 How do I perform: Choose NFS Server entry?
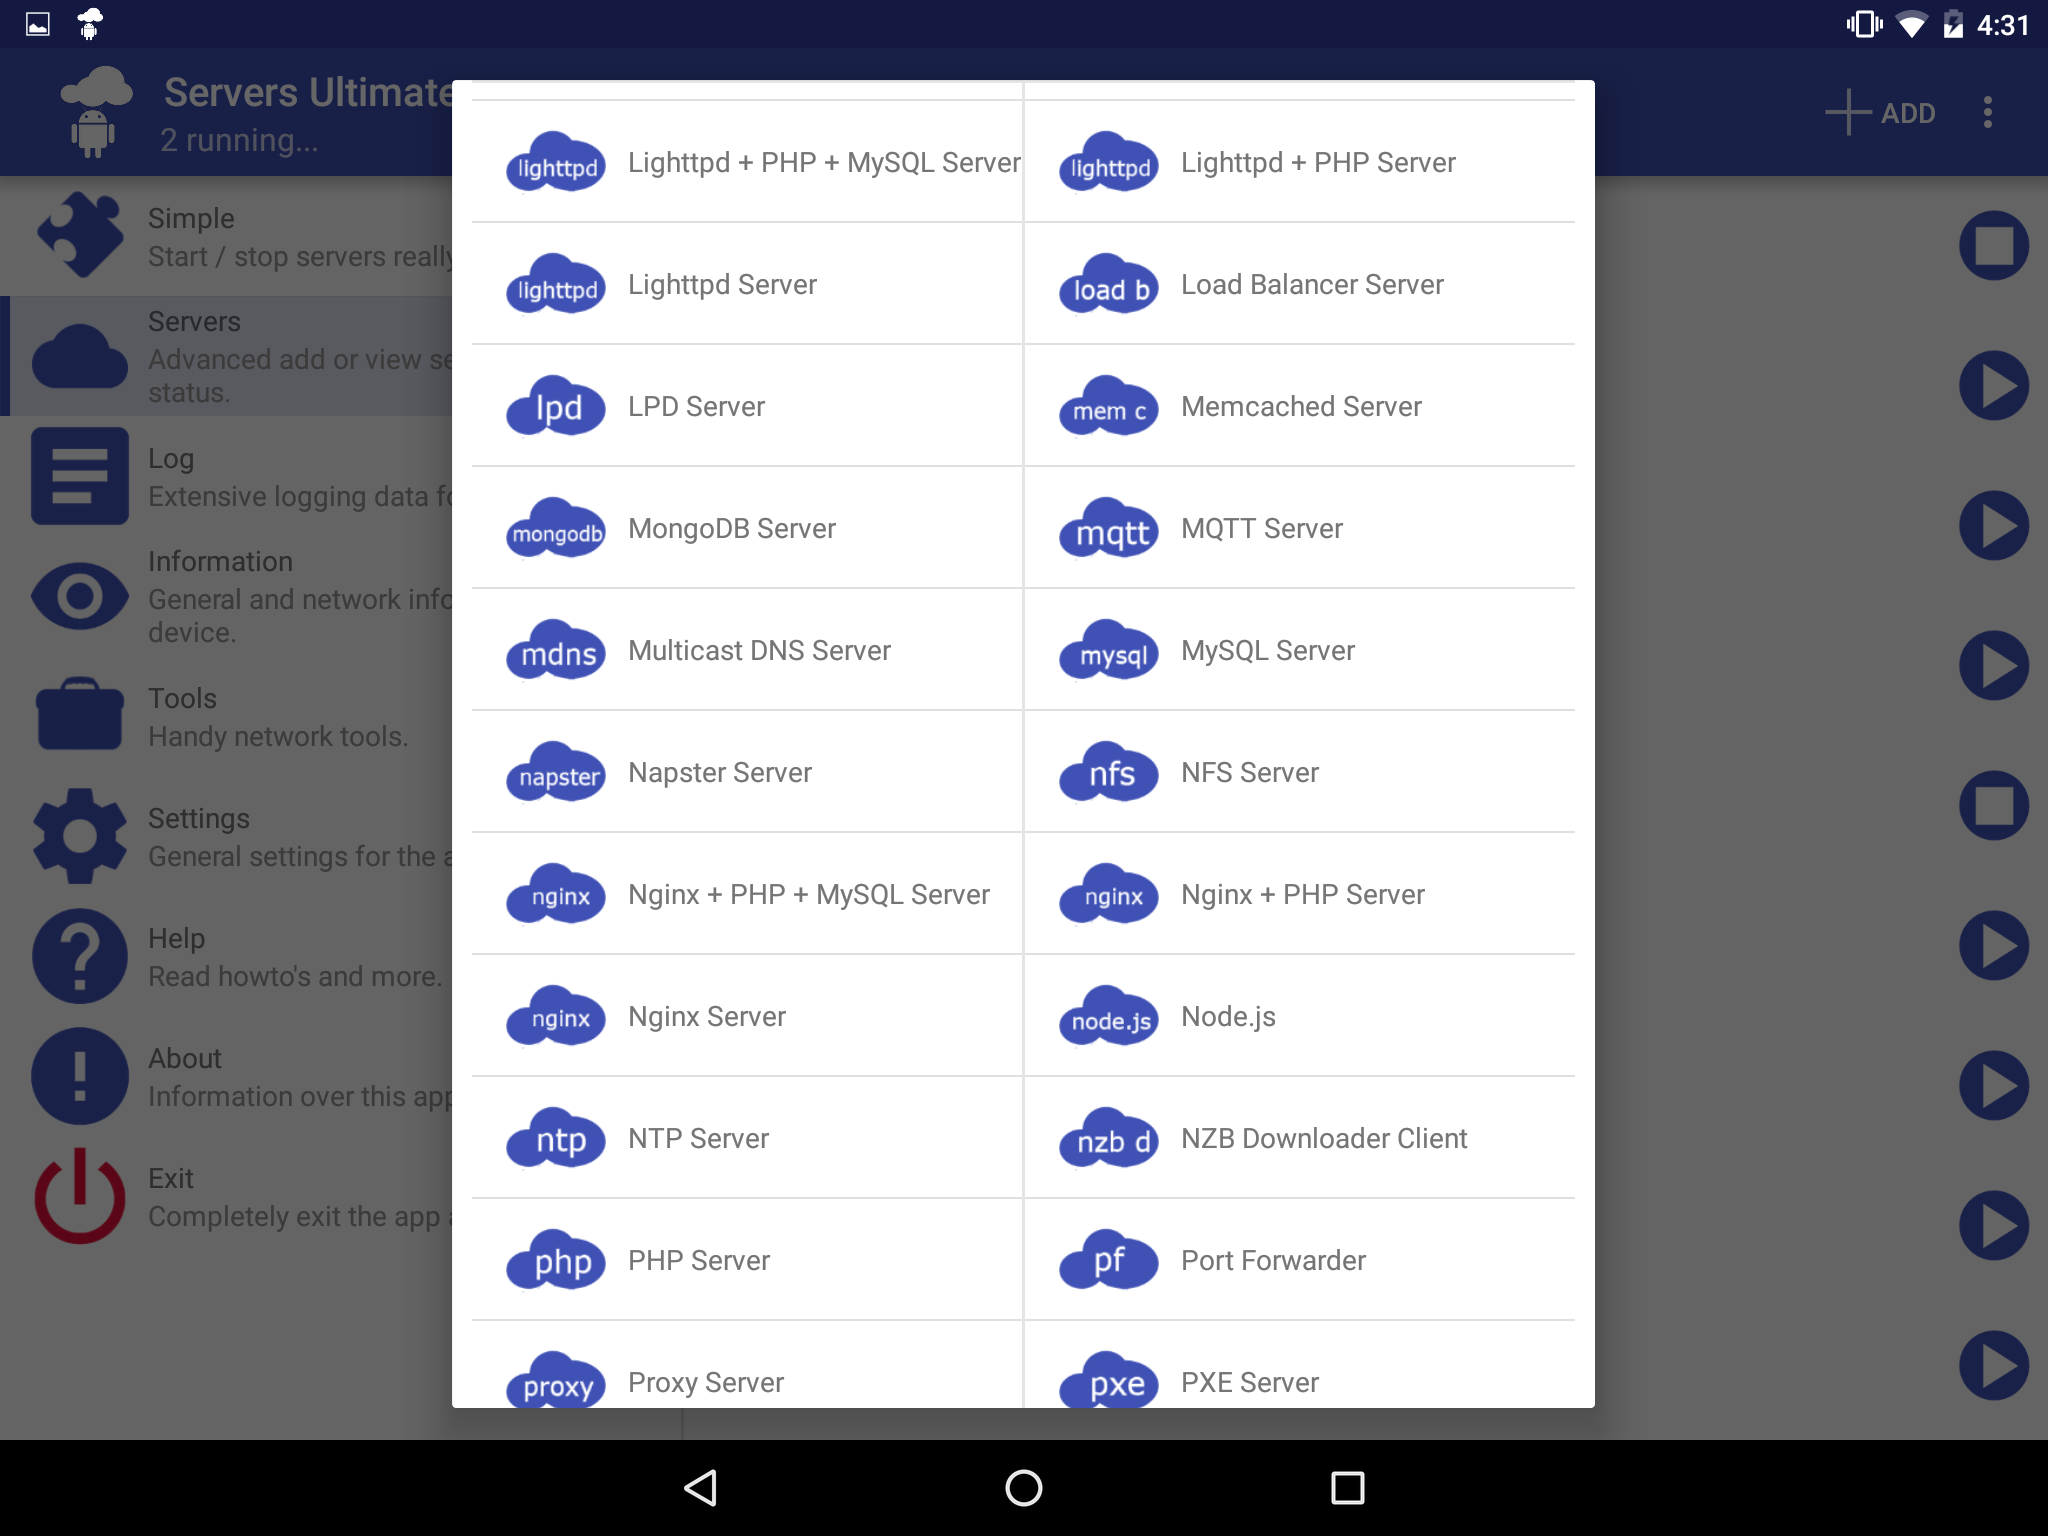(1300, 772)
